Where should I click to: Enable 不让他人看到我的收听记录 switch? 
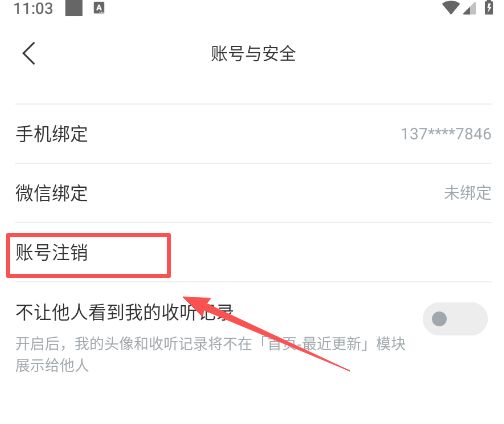[455, 319]
